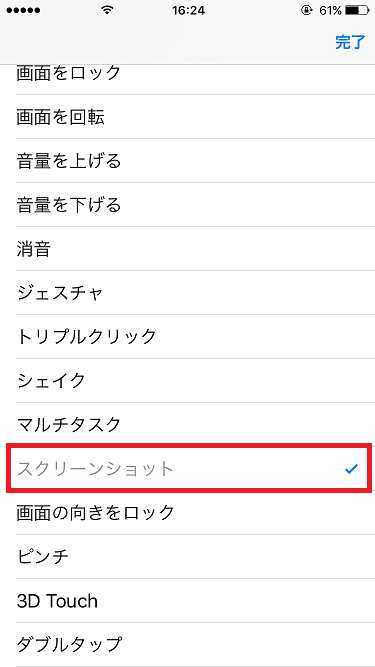Pick the ジェスチャ entry
Image resolution: width=375 pixels, height=667 pixels.
[x=188, y=293]
